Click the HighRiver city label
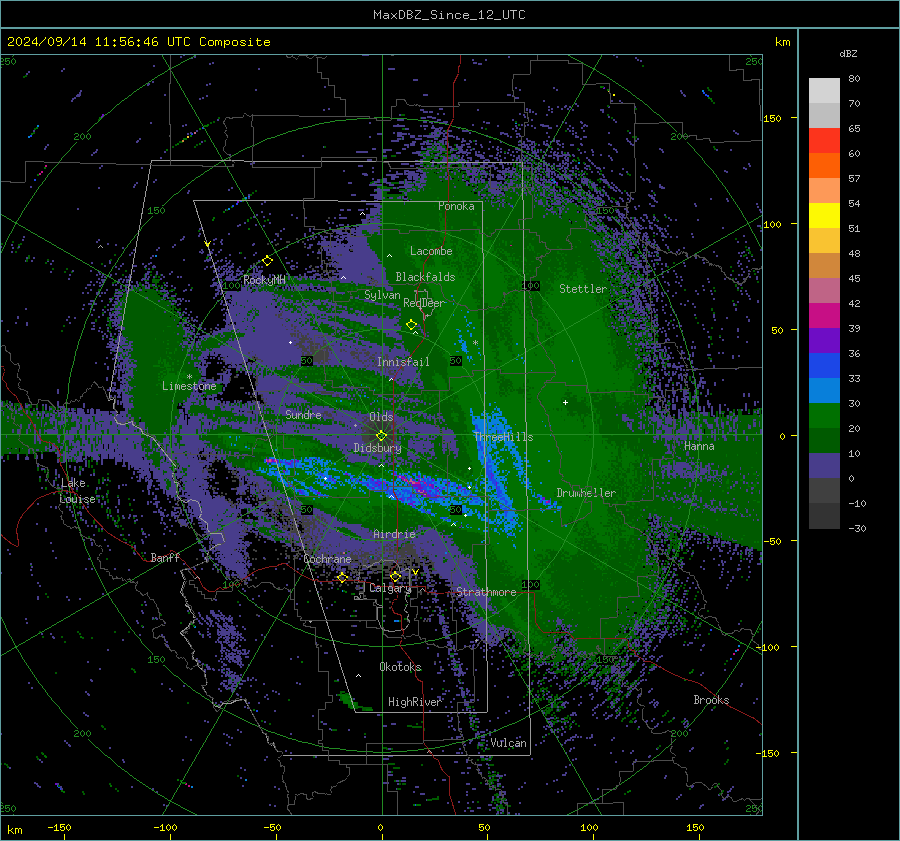Screen dimensions: 900x841 pos(414,702)
